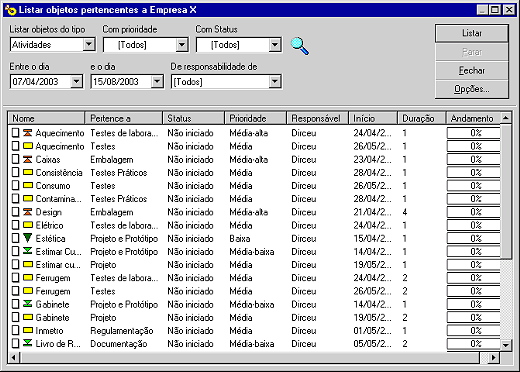Click the Listar button
The width and height of the screenshot is (520, 372).
(x=472, y=33)
